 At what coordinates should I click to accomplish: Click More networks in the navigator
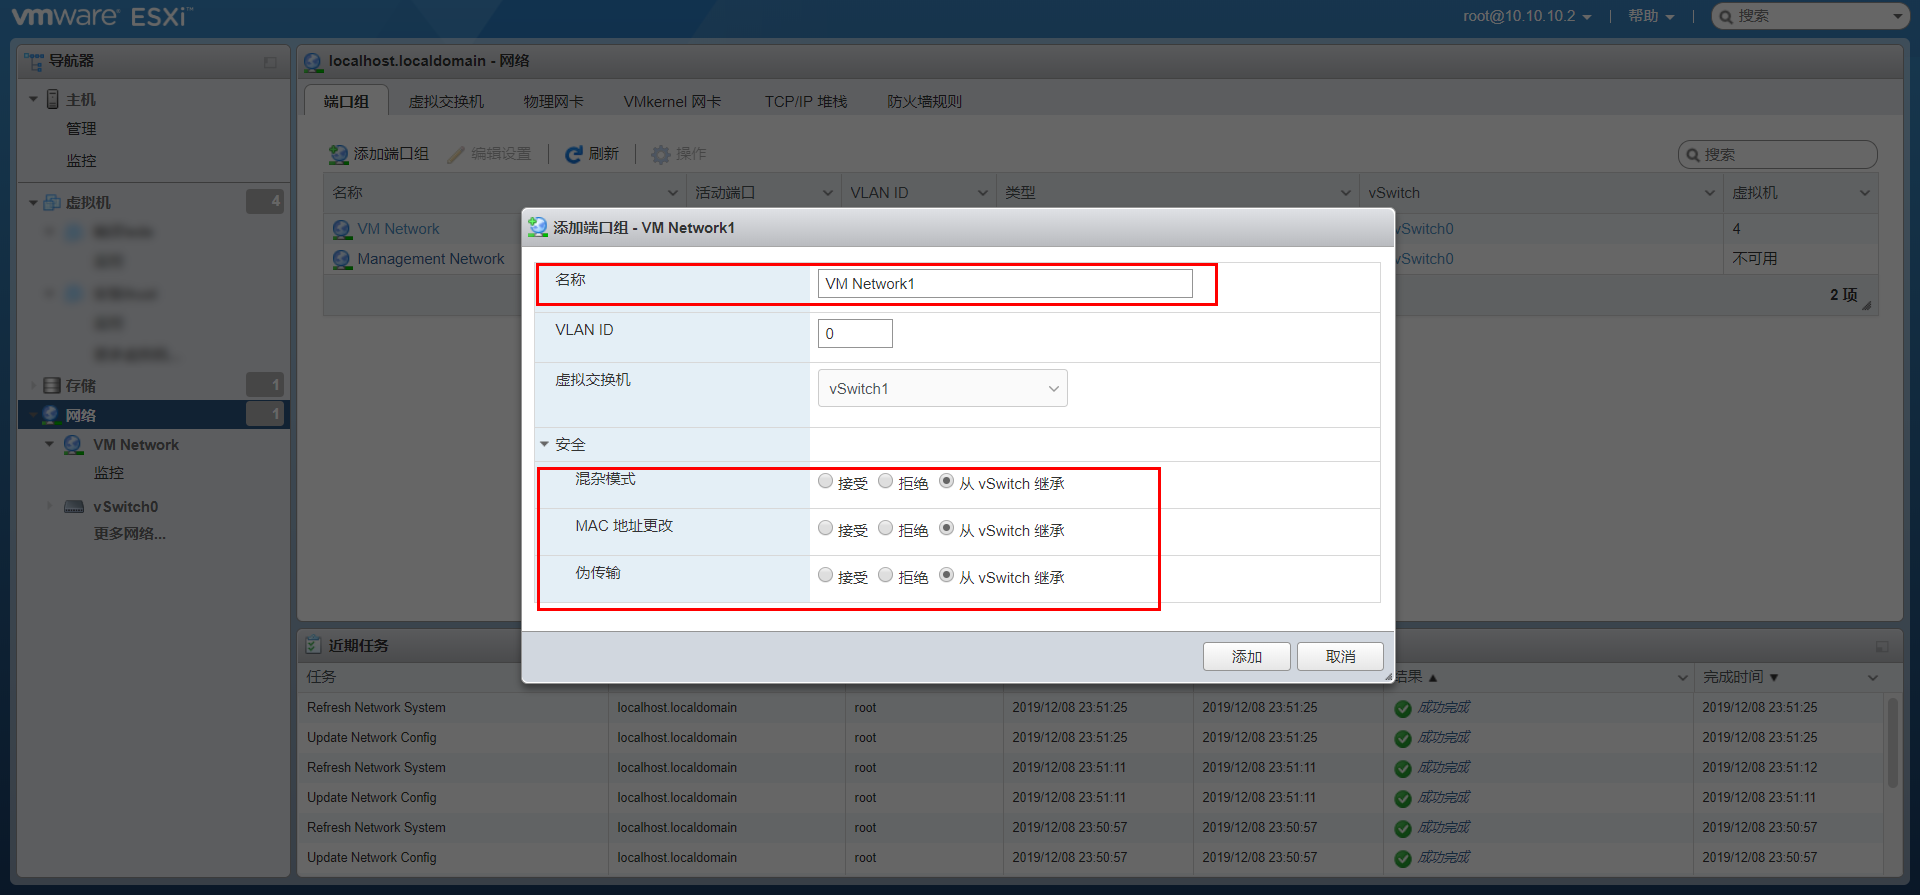coord(130,534)
